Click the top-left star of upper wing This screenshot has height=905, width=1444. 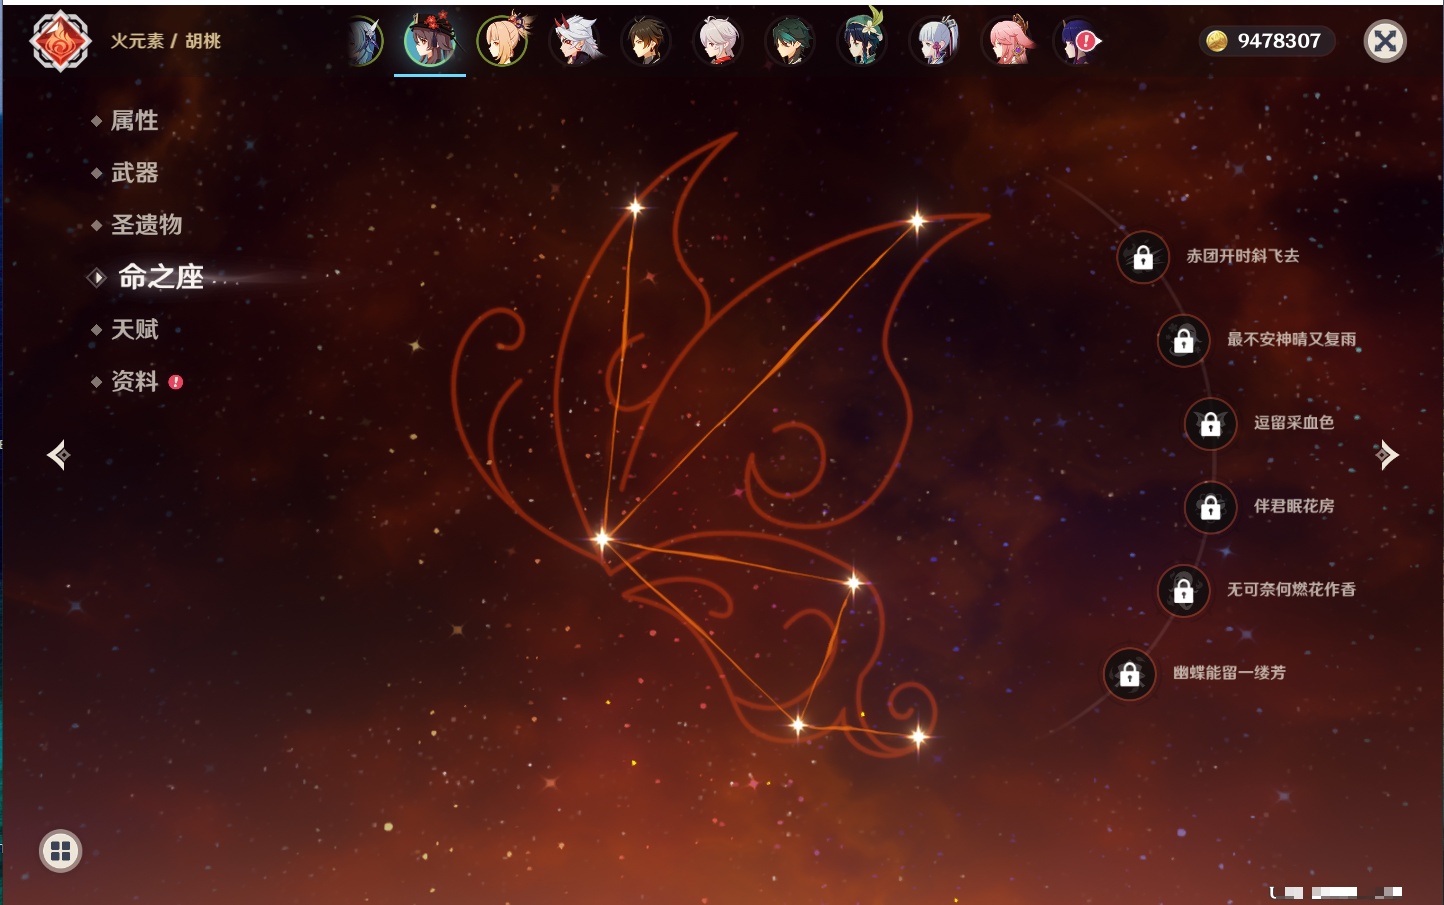[x=635, y=208]
